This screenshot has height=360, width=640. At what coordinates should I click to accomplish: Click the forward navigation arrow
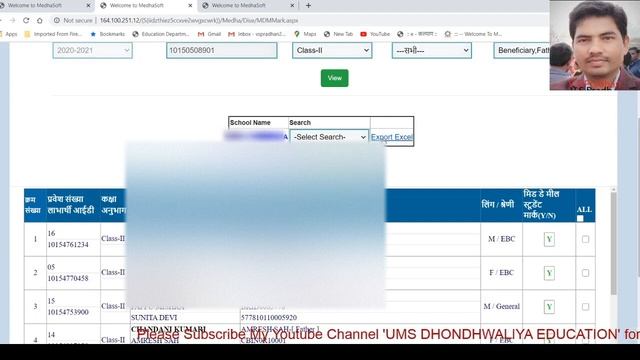click(x=12, y=20)
